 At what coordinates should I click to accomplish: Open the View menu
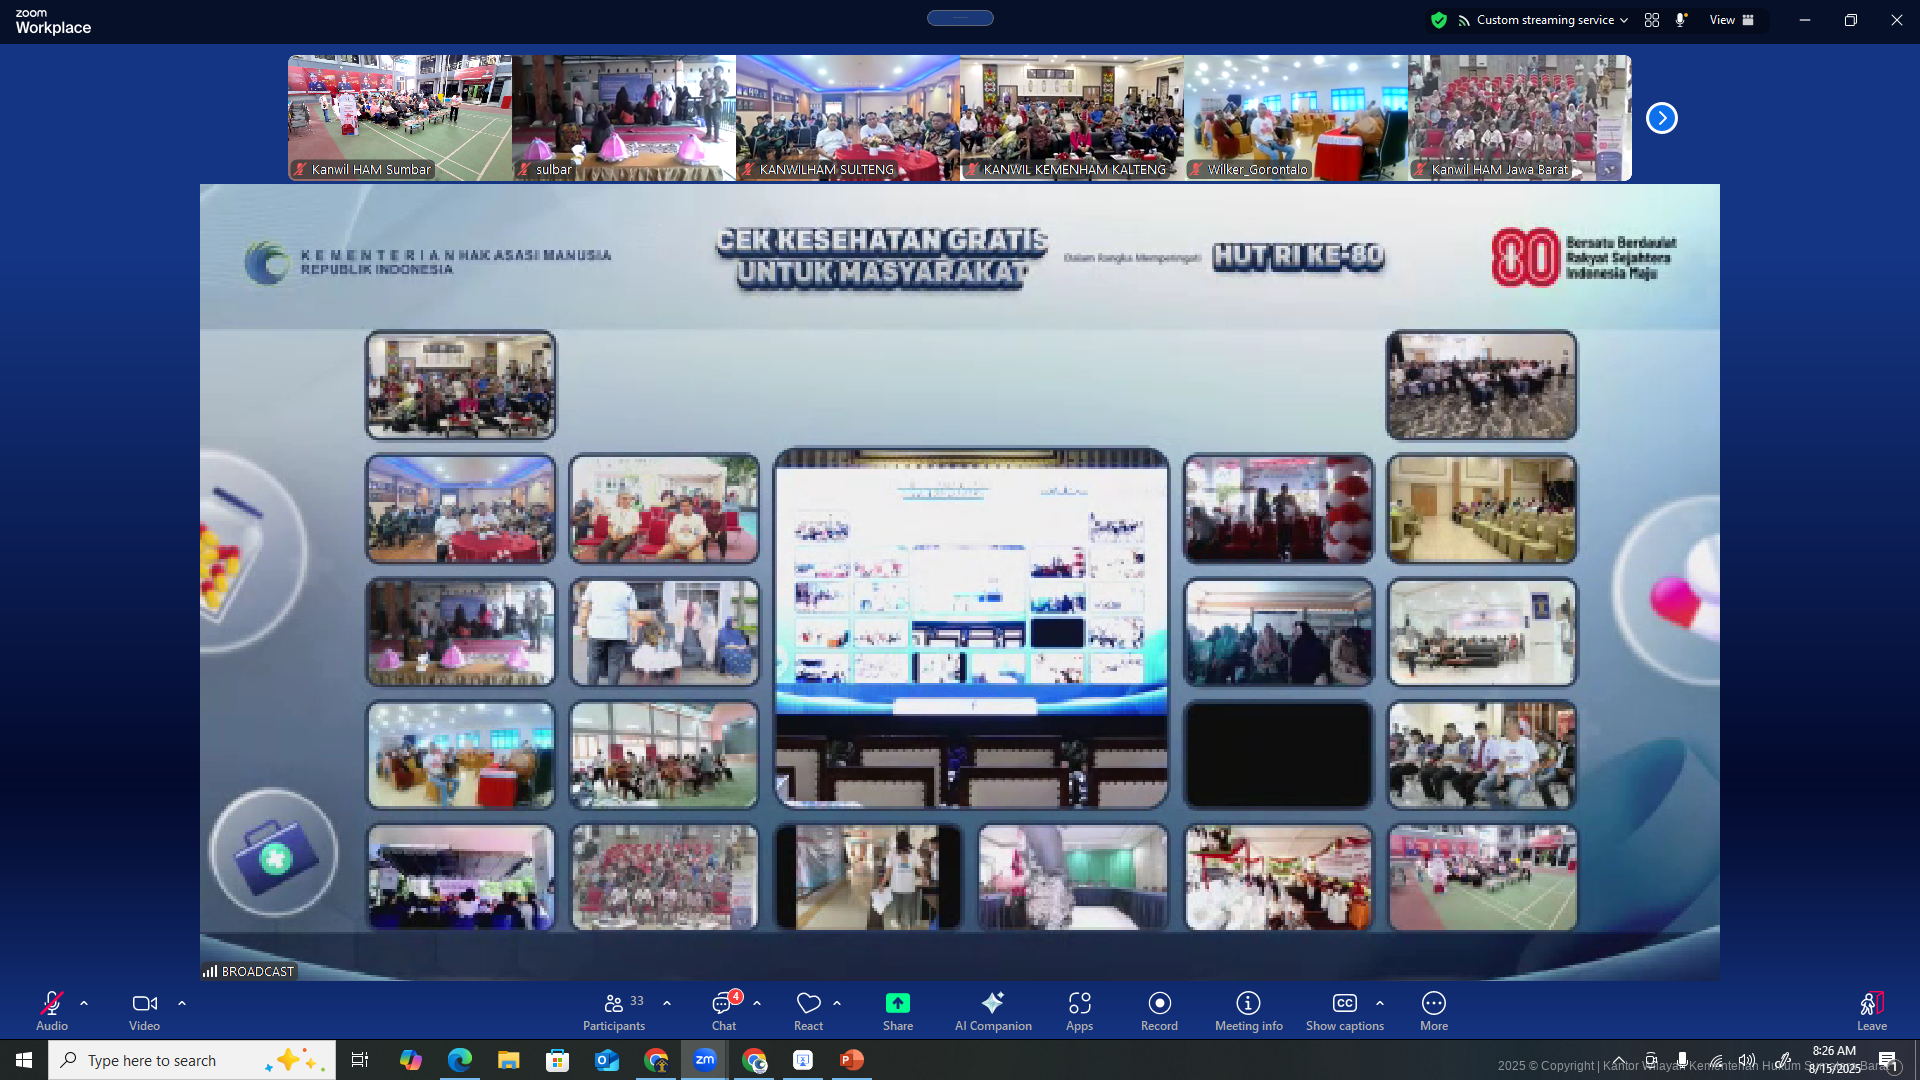(1731, 20)
